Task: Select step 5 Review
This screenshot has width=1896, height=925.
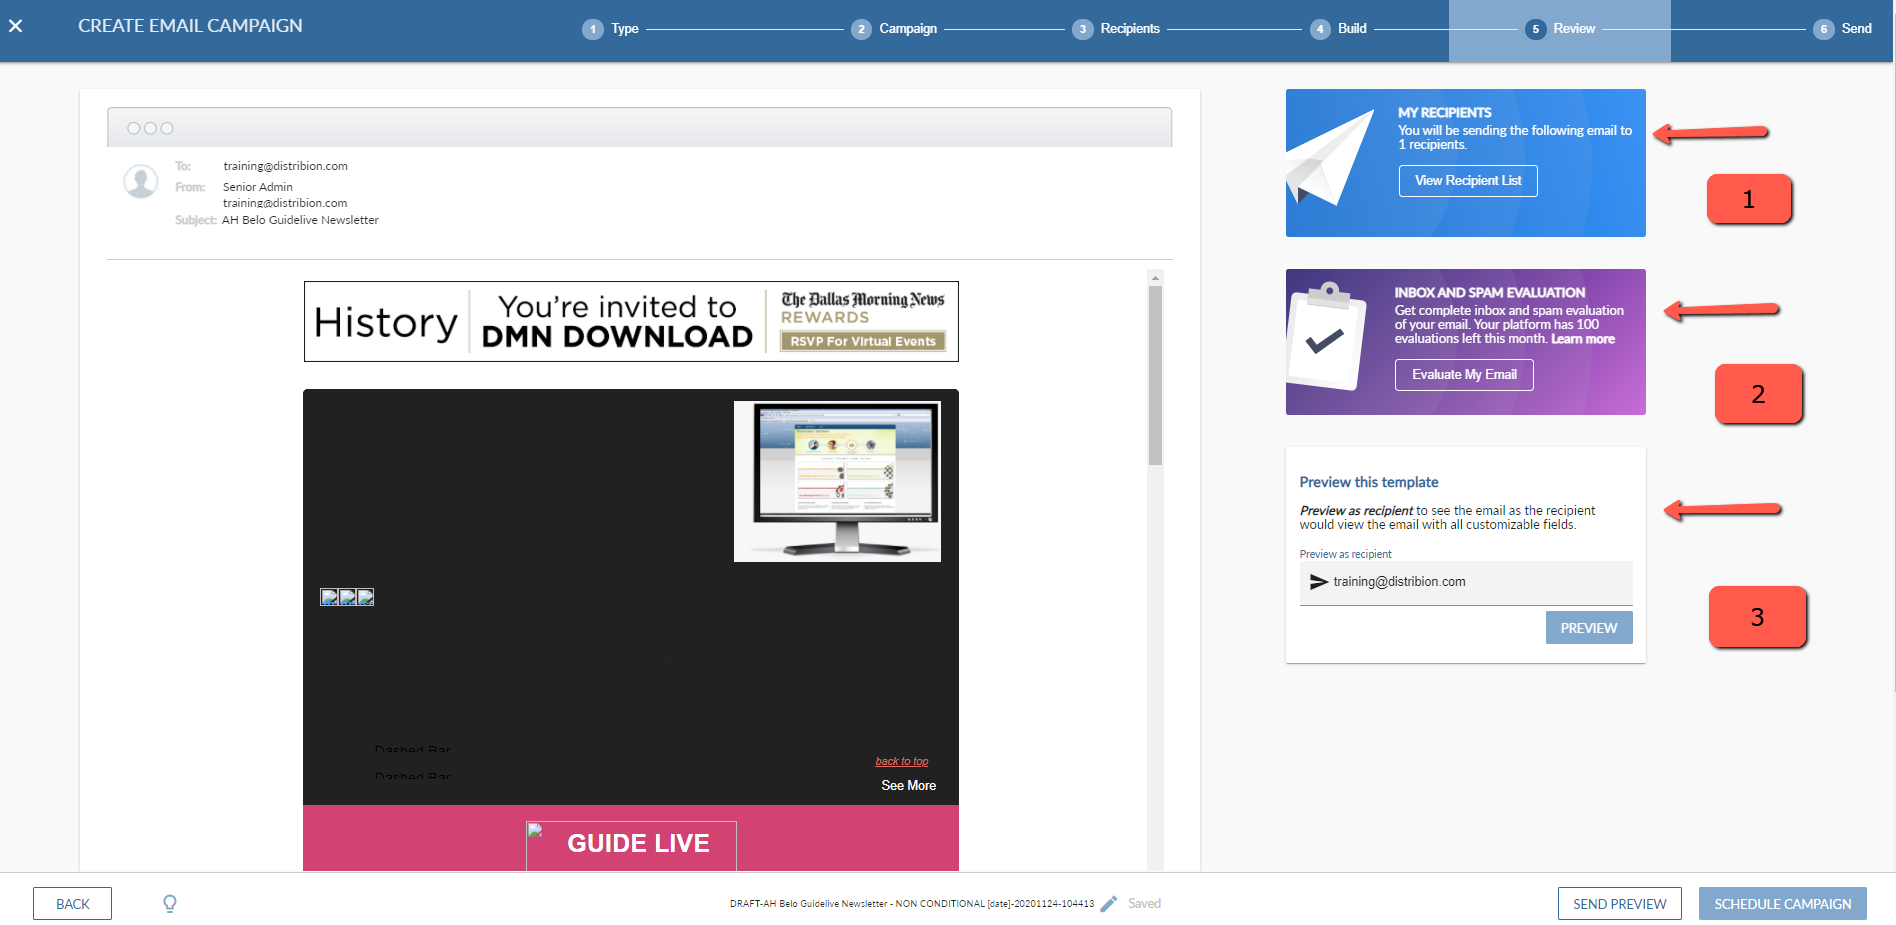Action: tap(1560, 29)
